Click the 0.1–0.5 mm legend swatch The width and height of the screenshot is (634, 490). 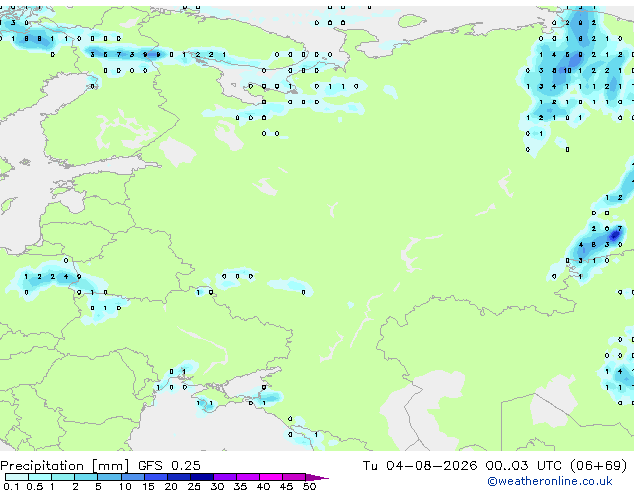click(x=17, y=477)
